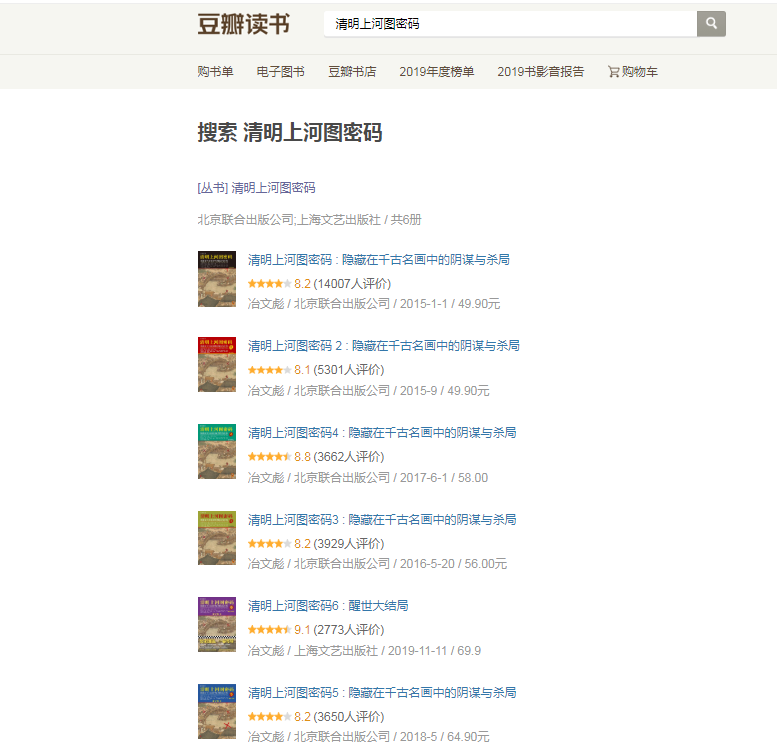Viewport: 777px width, 756px height.
Task: Click the 8.2 rating with 3650人评价
Action: [316, 717]
